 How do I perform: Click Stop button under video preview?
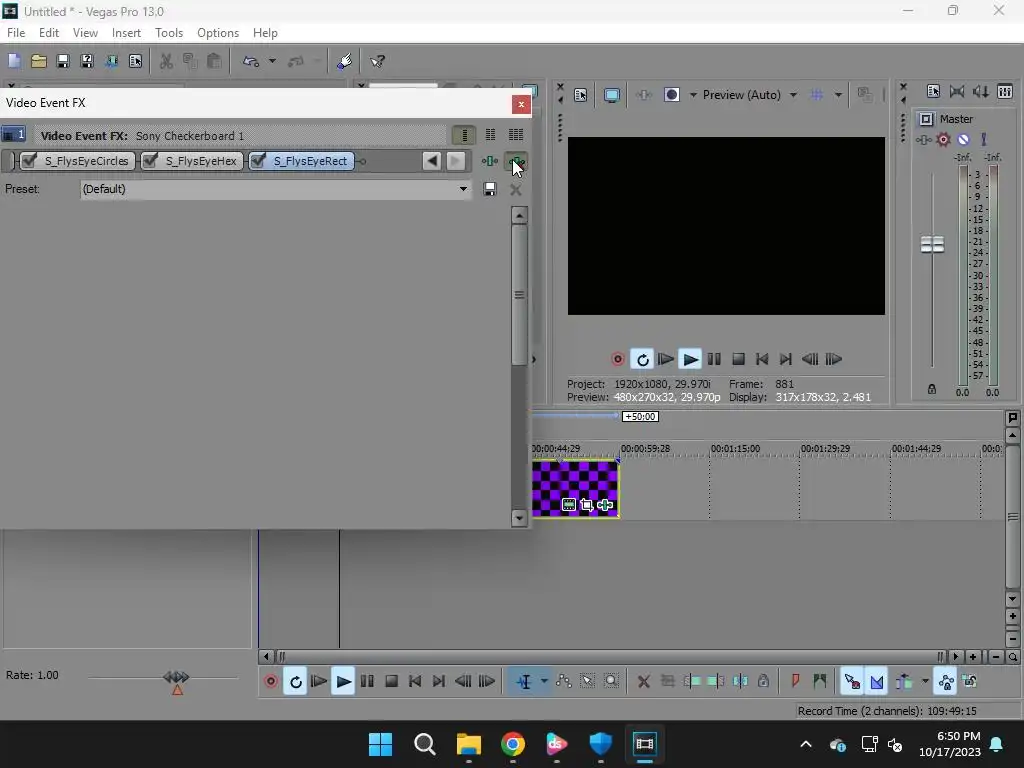(738, 359)
